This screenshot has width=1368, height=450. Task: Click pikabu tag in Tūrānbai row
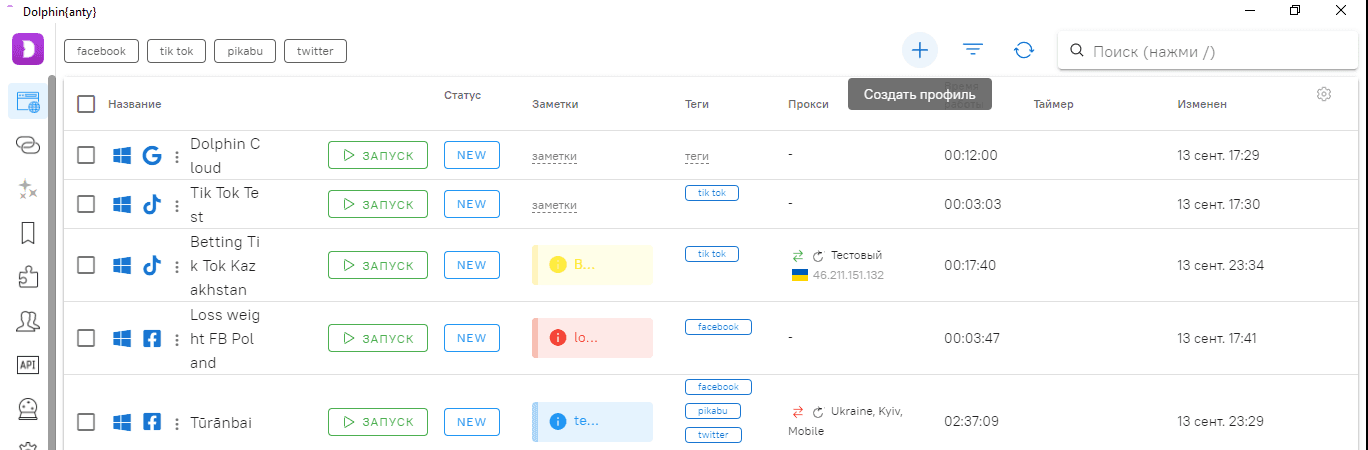pos(713,411)
